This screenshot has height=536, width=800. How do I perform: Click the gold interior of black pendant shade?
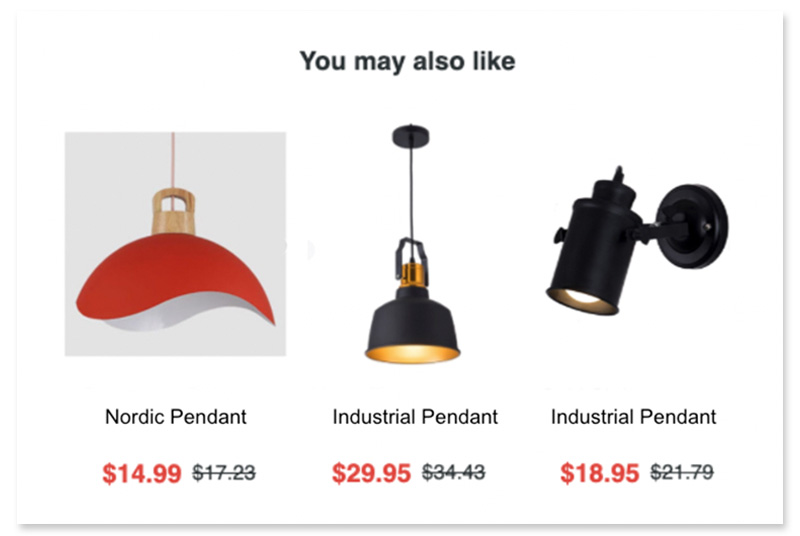(x=412, y=354)
